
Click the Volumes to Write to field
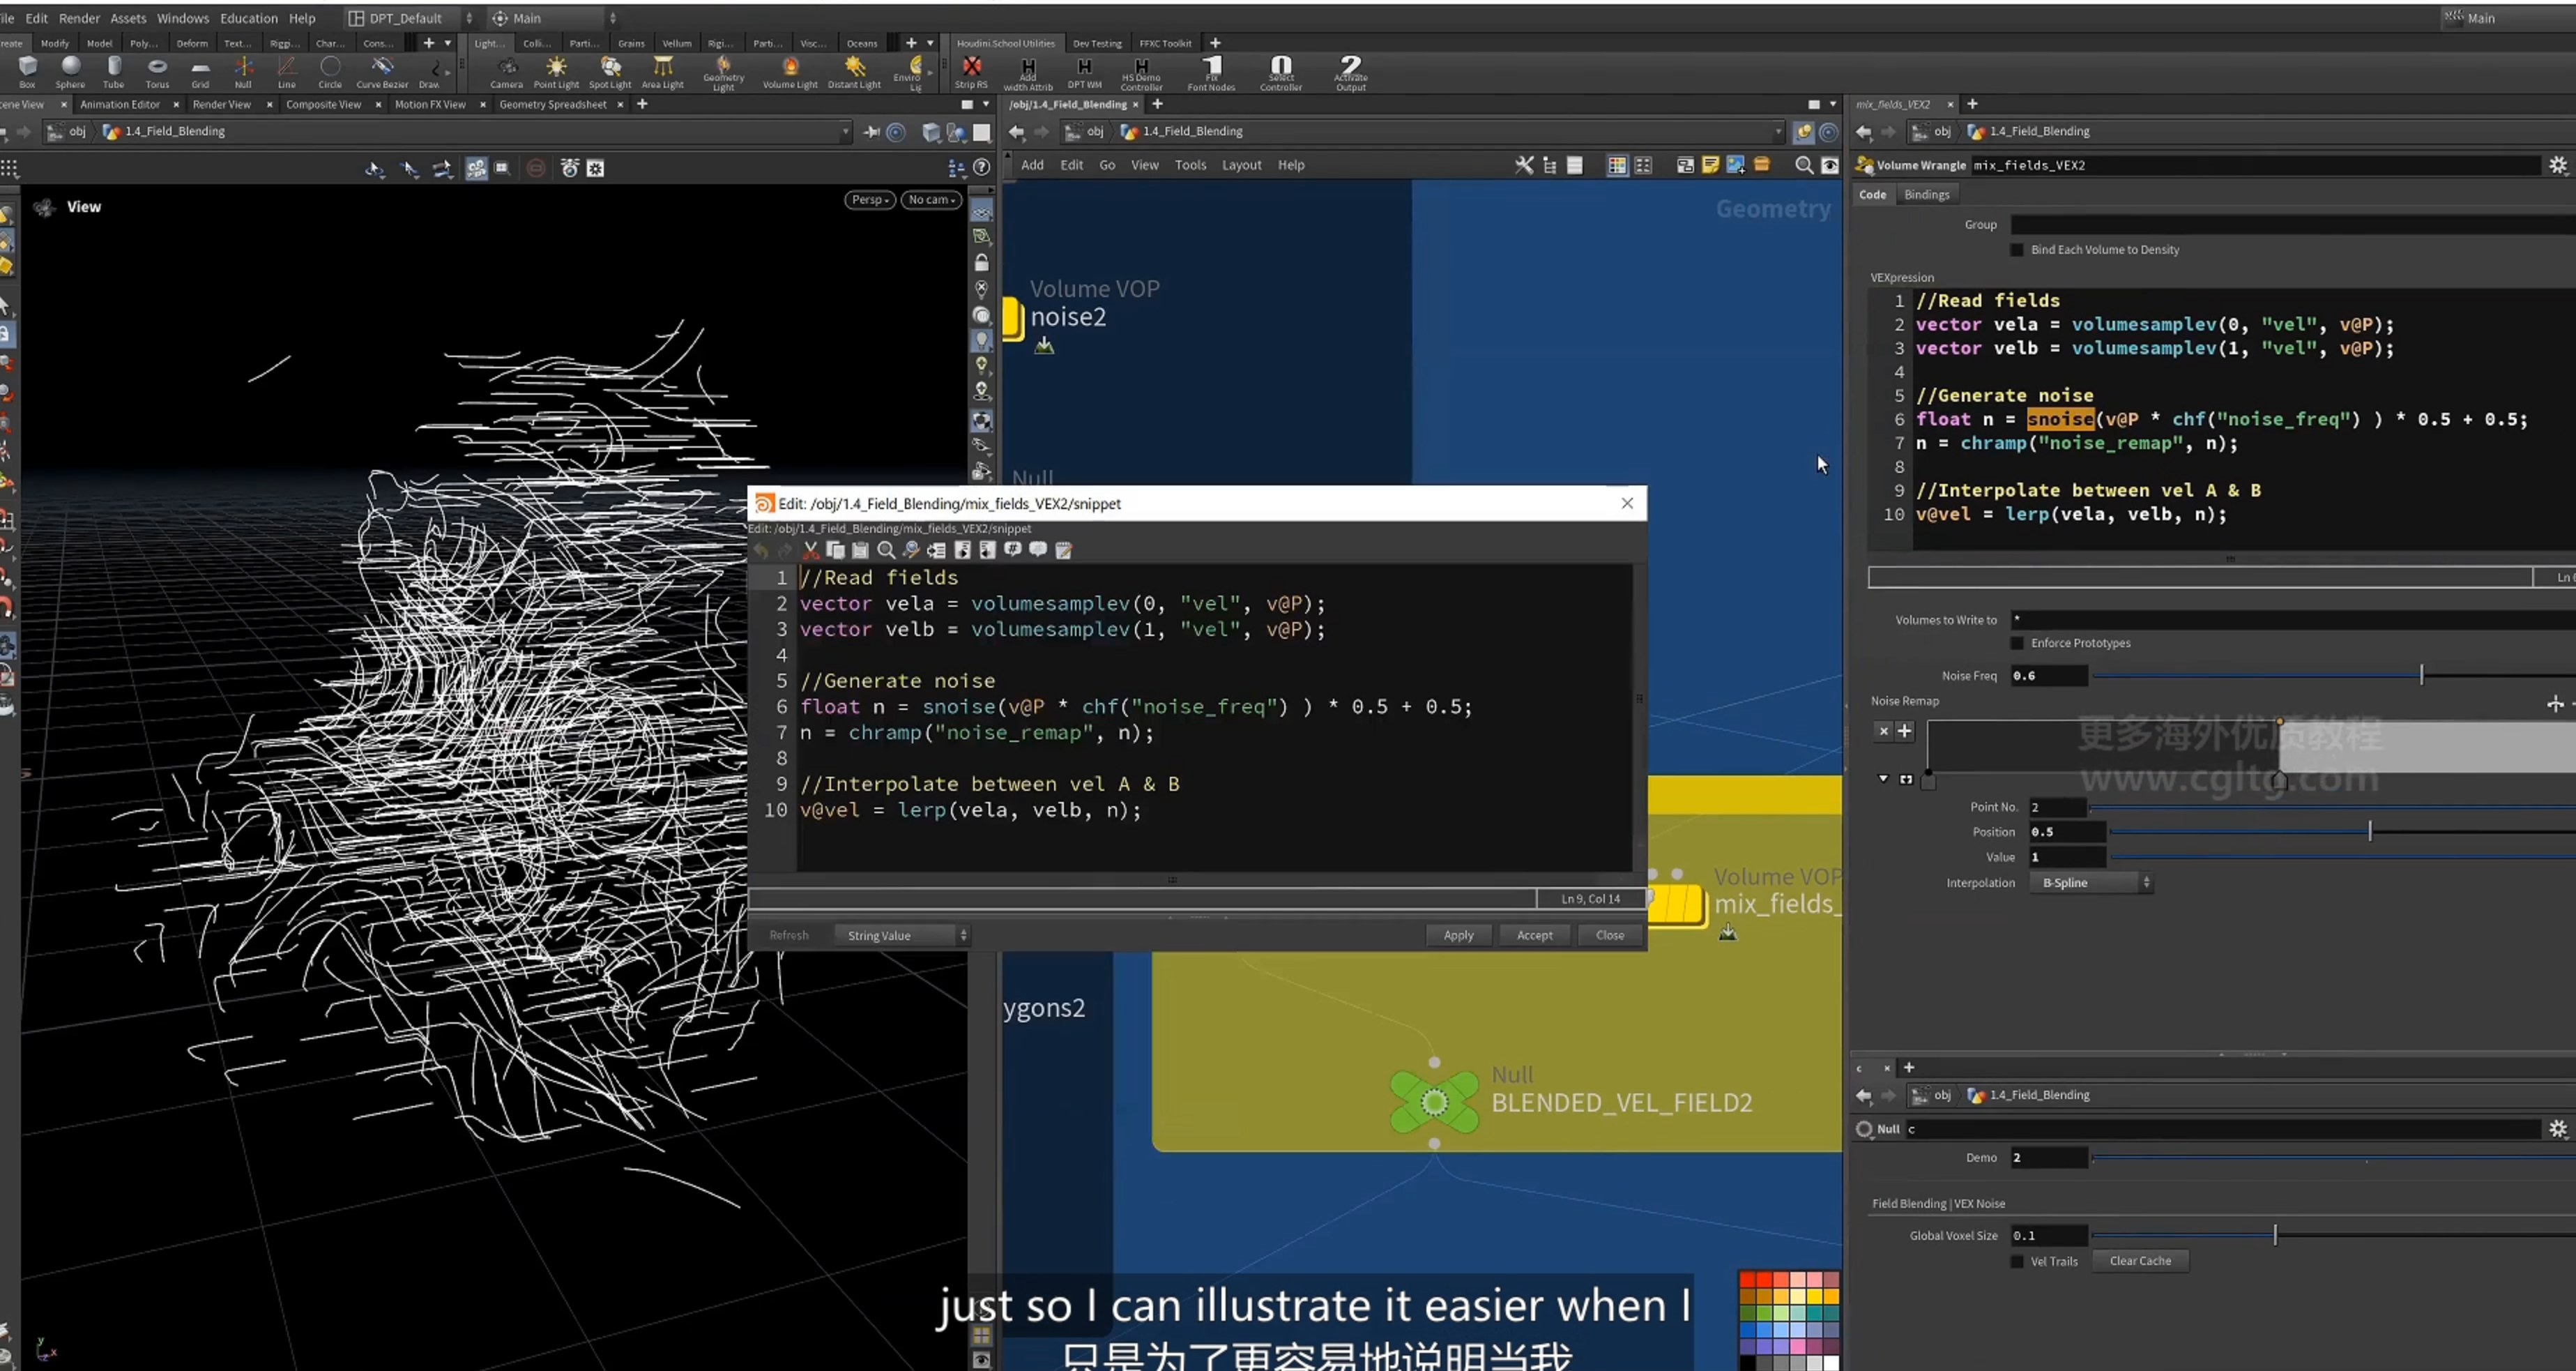2292,620
